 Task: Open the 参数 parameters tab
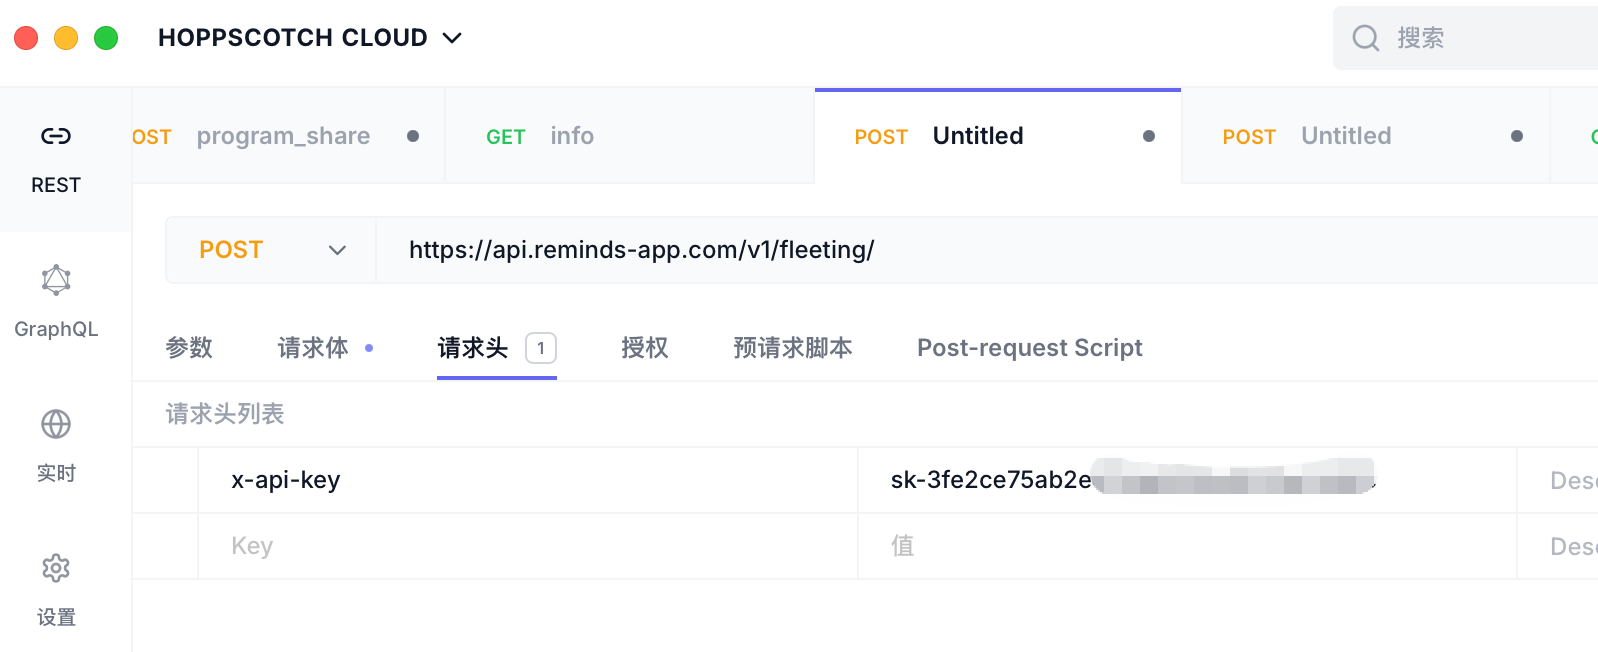tap(189, 348)
